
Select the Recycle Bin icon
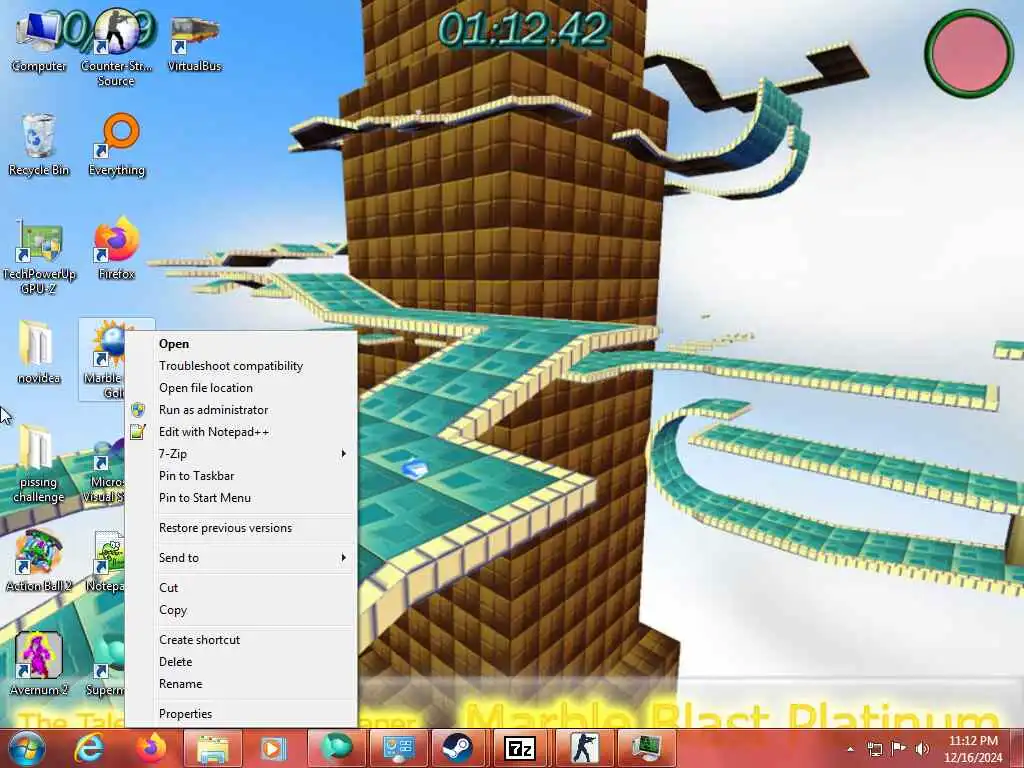(x=39, y=145)
